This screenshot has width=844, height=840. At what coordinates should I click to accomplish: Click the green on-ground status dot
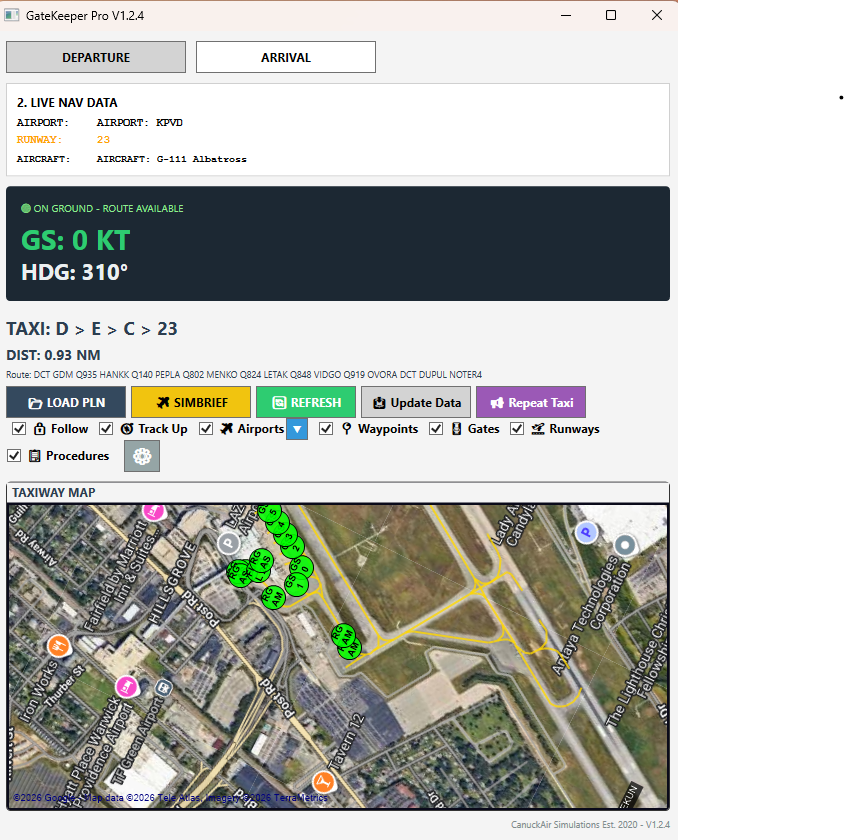(26, 208)
